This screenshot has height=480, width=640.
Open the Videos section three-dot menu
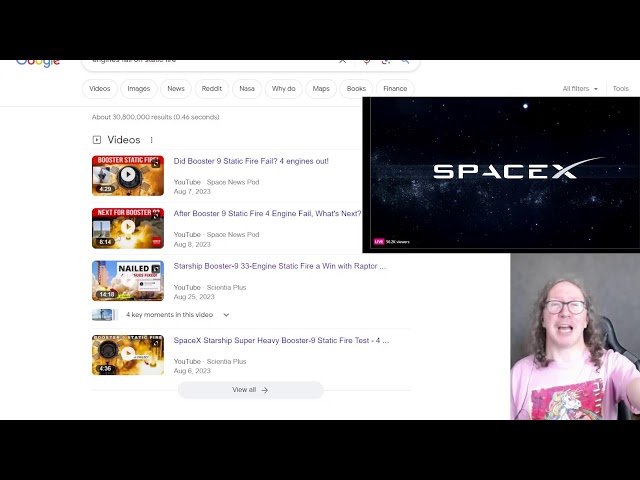(x=151, y=140)
